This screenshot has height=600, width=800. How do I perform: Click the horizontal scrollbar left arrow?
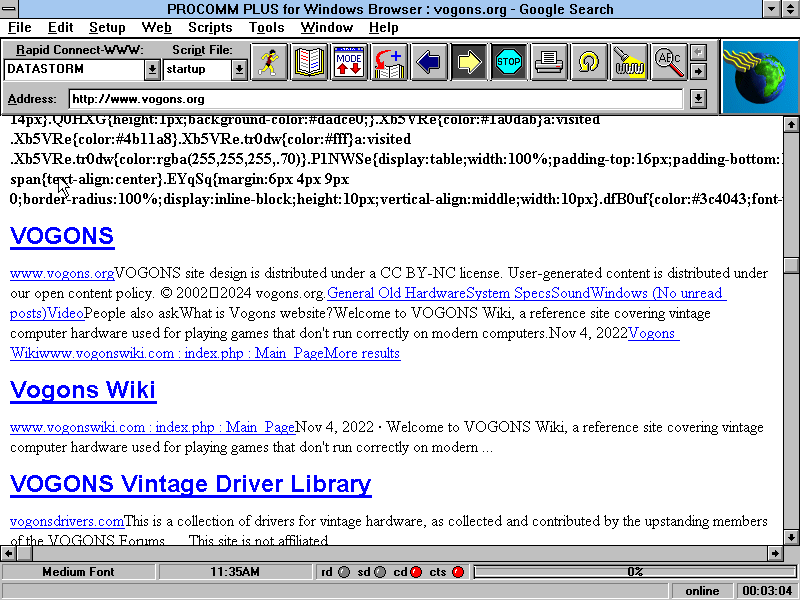[x=9, y=553]
